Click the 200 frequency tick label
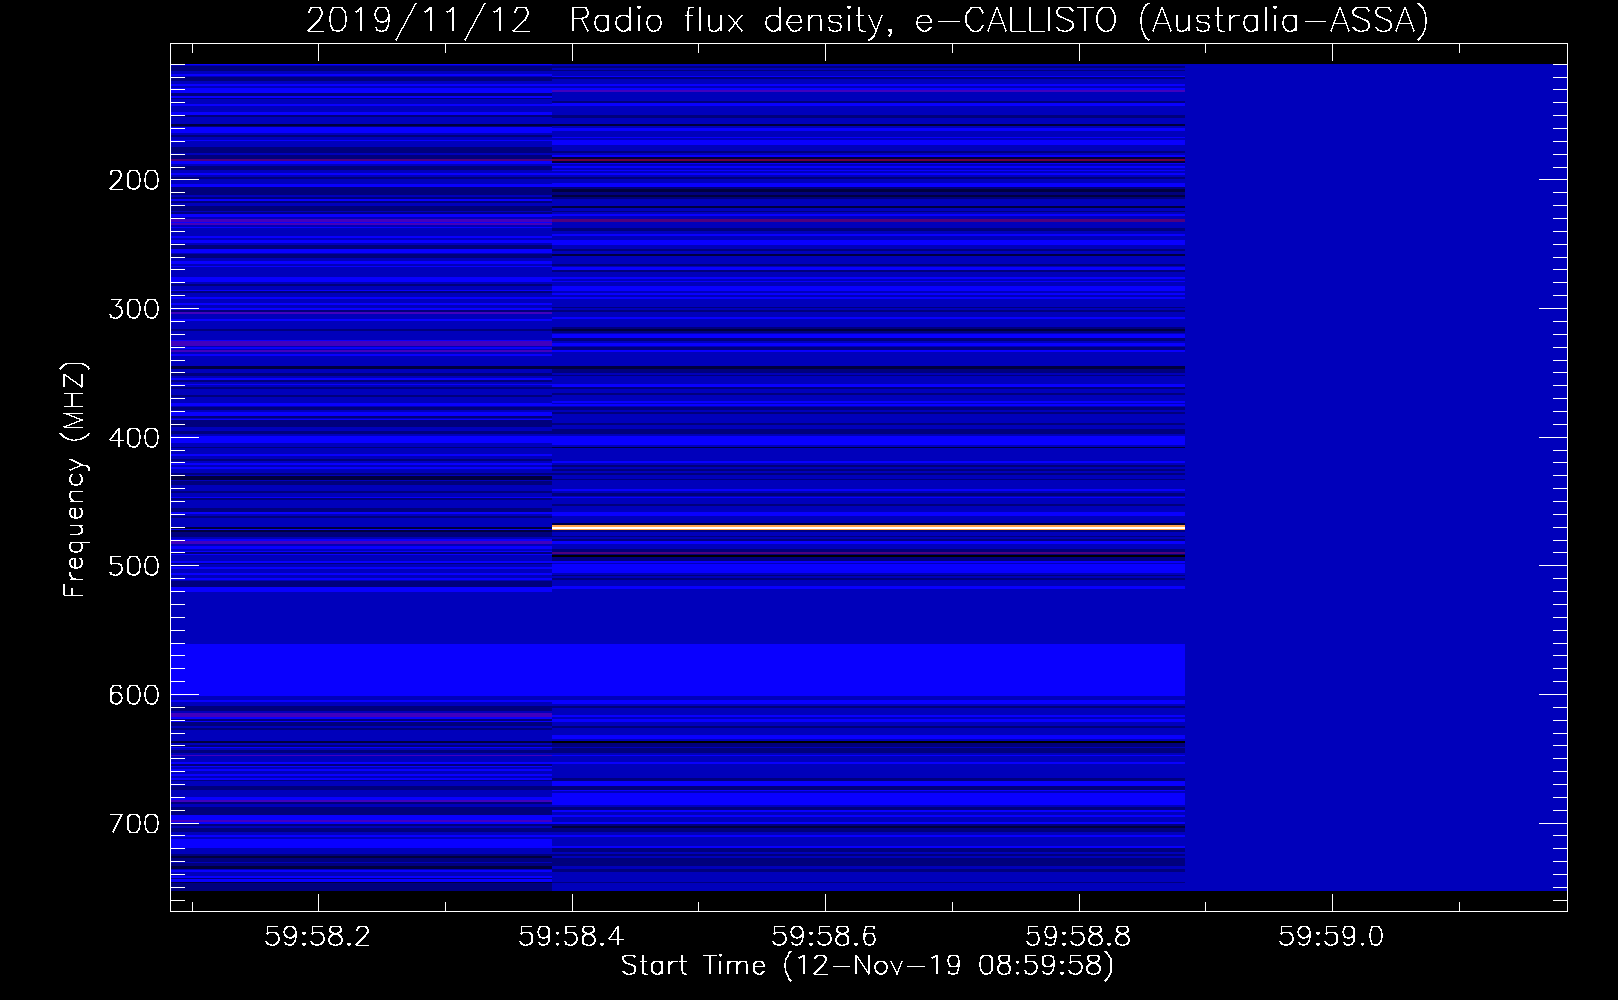Image resolution: width=1618 pixels, height=1000 pixels. pyautogui.click(x=134, y=181)
